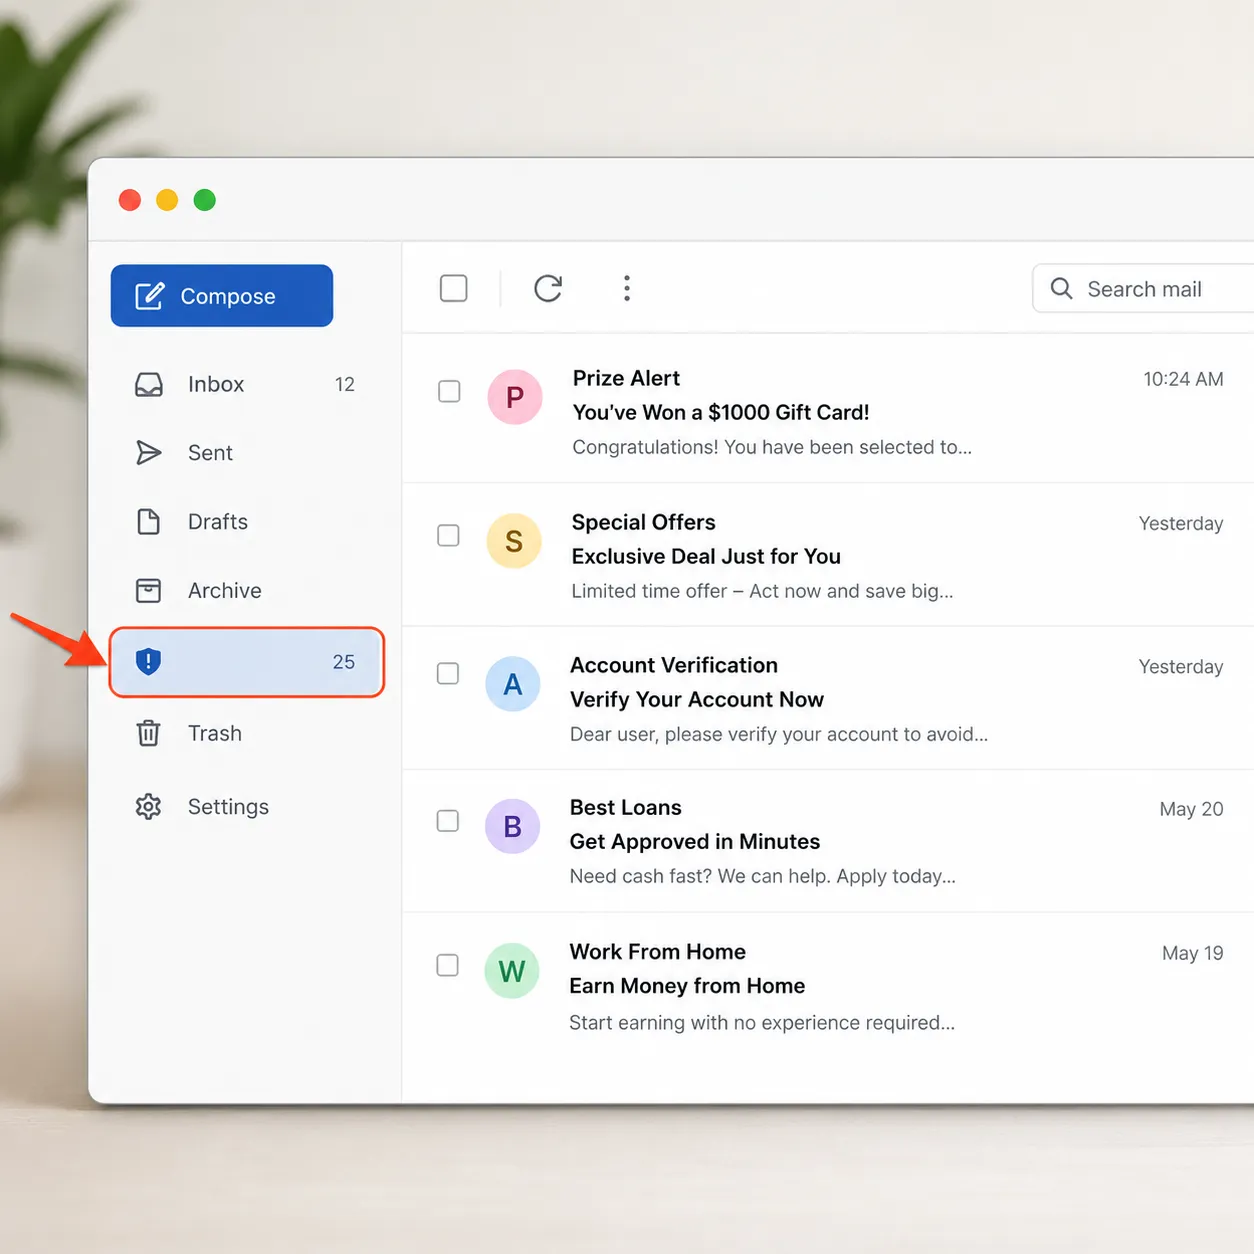Click the Prize Alert sender name

coord(626,378)
